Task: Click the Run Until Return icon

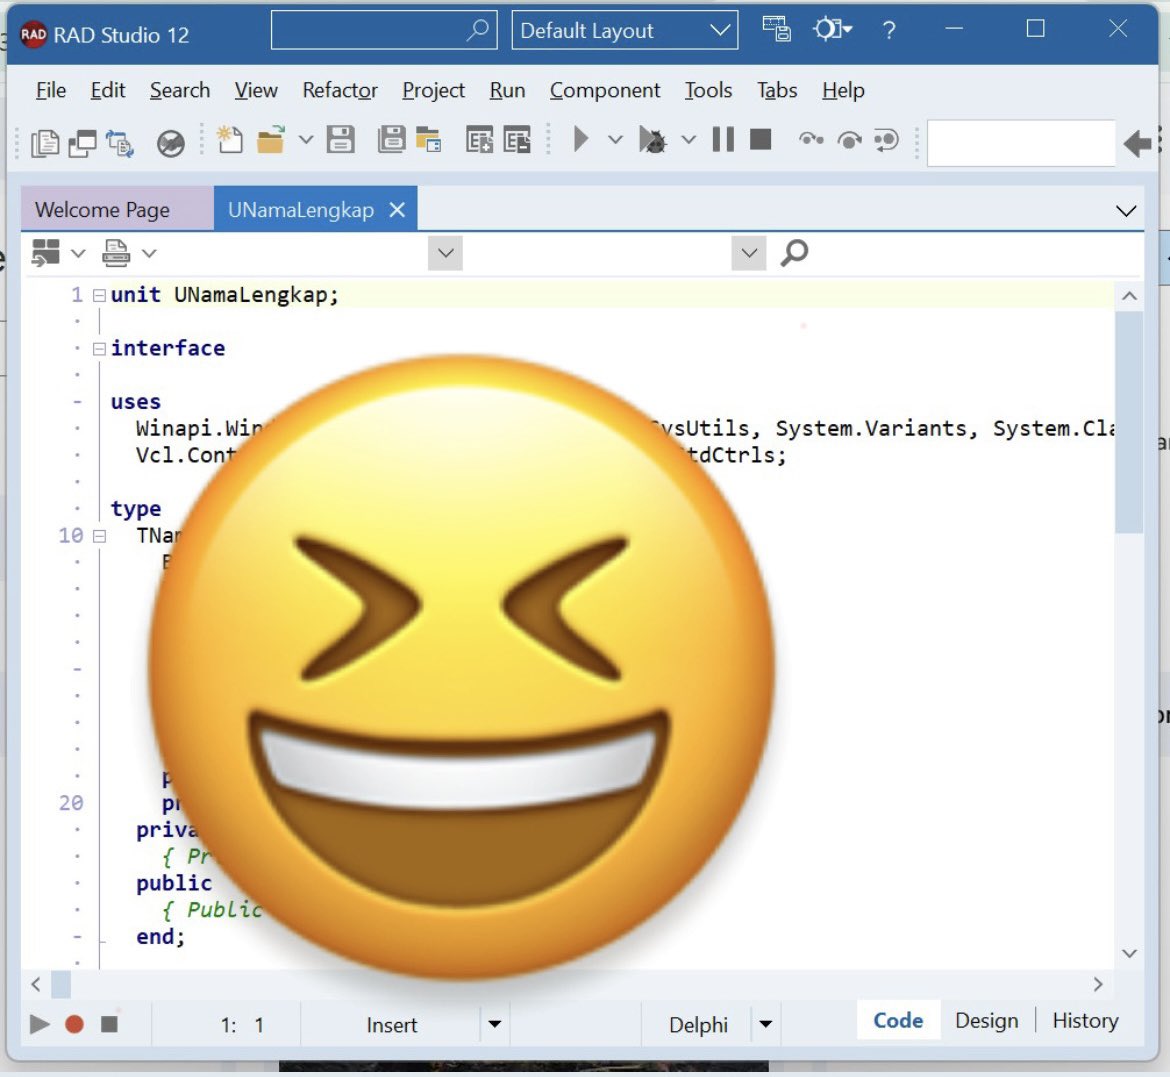Action: click(886, 140)
